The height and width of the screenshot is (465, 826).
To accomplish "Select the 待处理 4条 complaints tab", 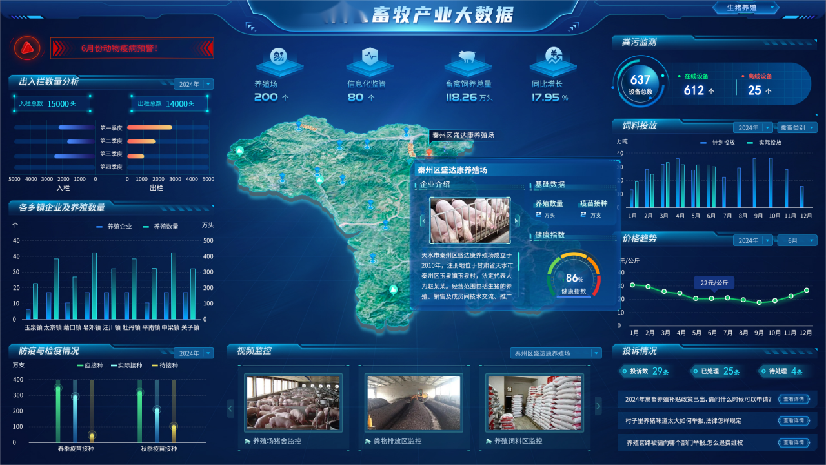I will (780, 371).
